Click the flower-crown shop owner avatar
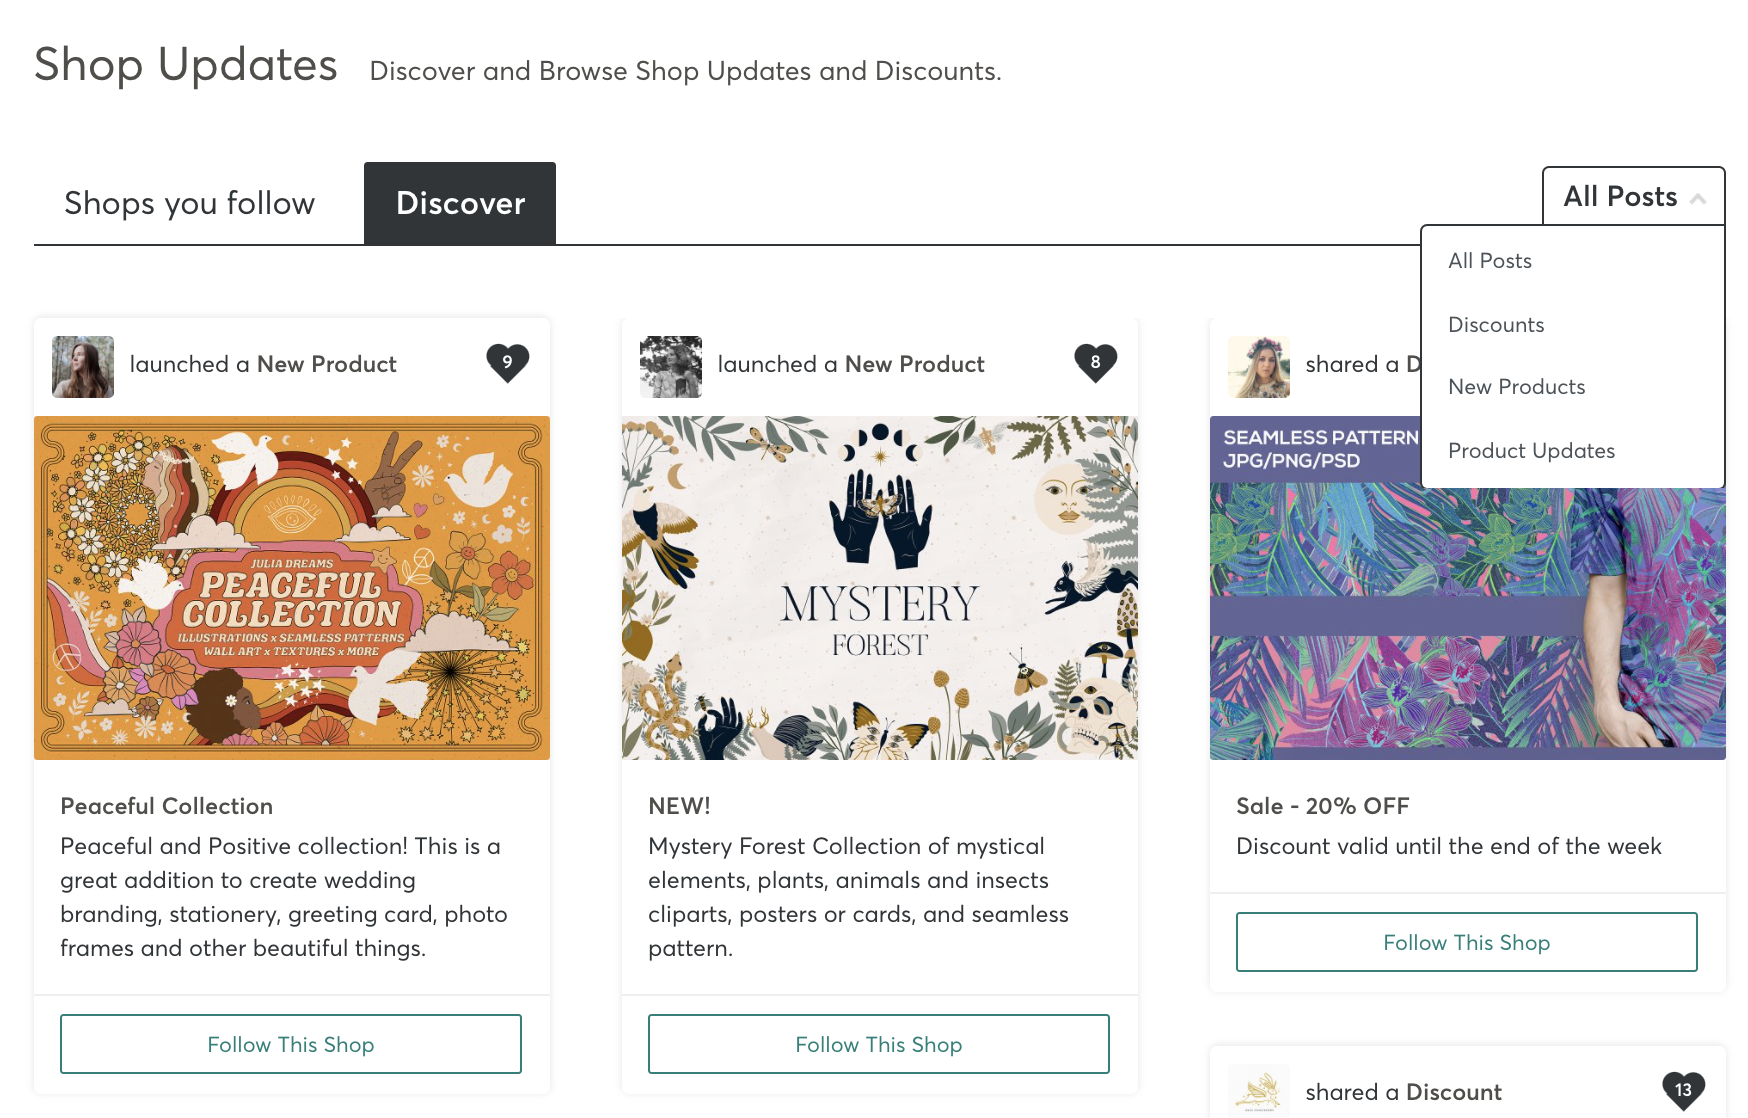This screenshot has width=1748, height=1118. coord(1259,367)
